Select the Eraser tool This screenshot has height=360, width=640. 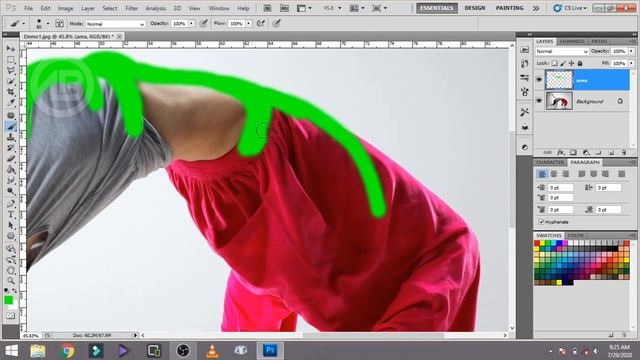[11, 158]
